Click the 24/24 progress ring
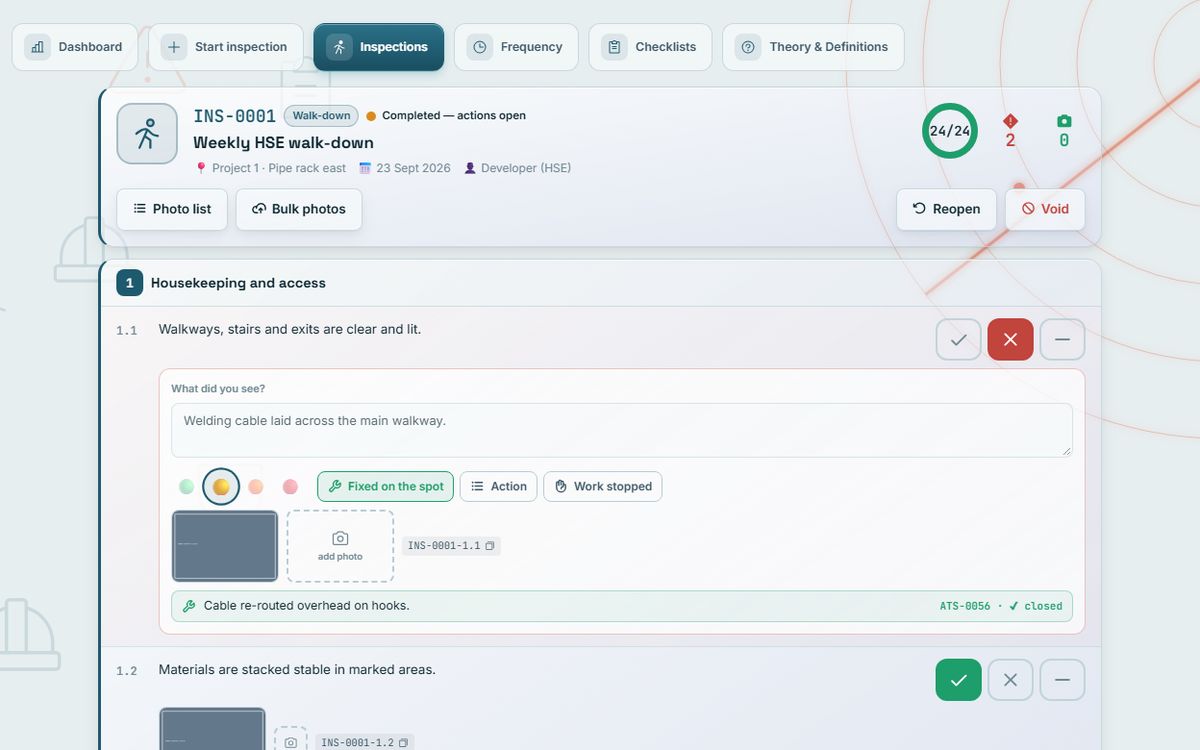The image size is (1200, 750). click(950, 131)
